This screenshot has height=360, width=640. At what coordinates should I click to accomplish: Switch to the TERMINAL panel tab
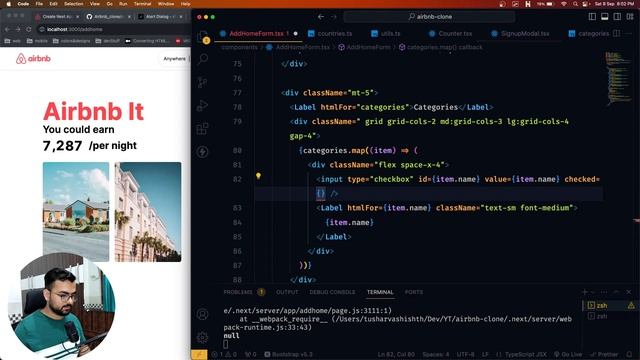[x=380, y=292]
